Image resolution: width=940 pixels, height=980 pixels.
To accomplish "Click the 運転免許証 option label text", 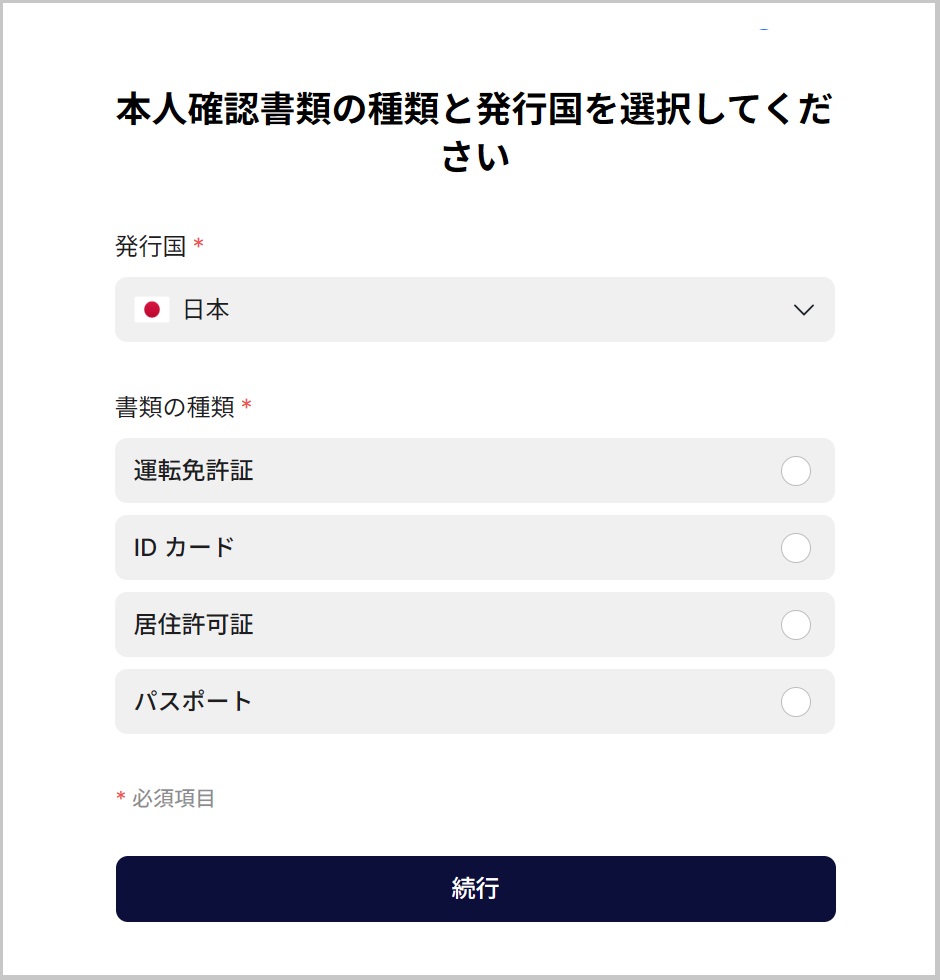I will point(194,471).
